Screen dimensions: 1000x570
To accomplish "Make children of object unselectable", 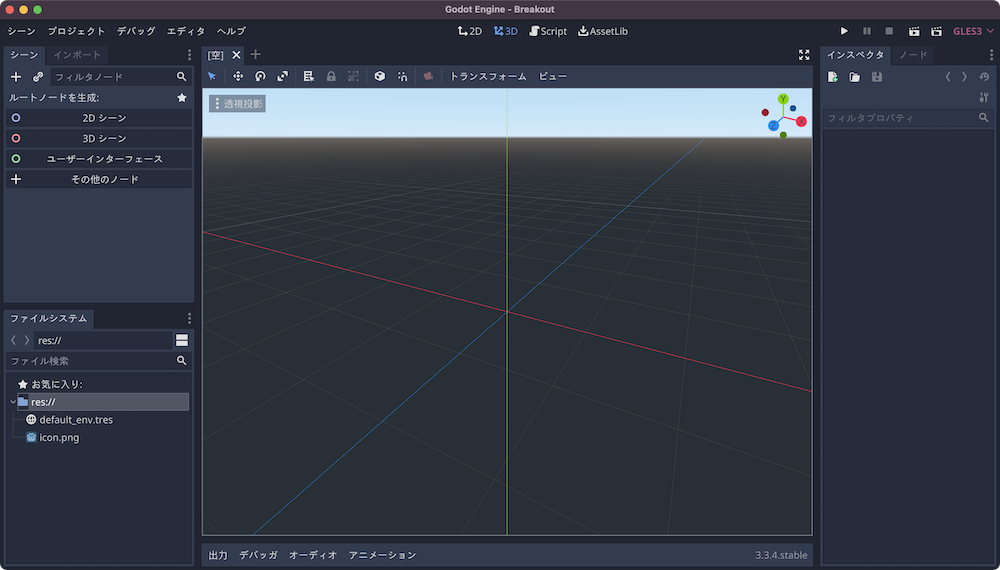I will tap(353, 77).
